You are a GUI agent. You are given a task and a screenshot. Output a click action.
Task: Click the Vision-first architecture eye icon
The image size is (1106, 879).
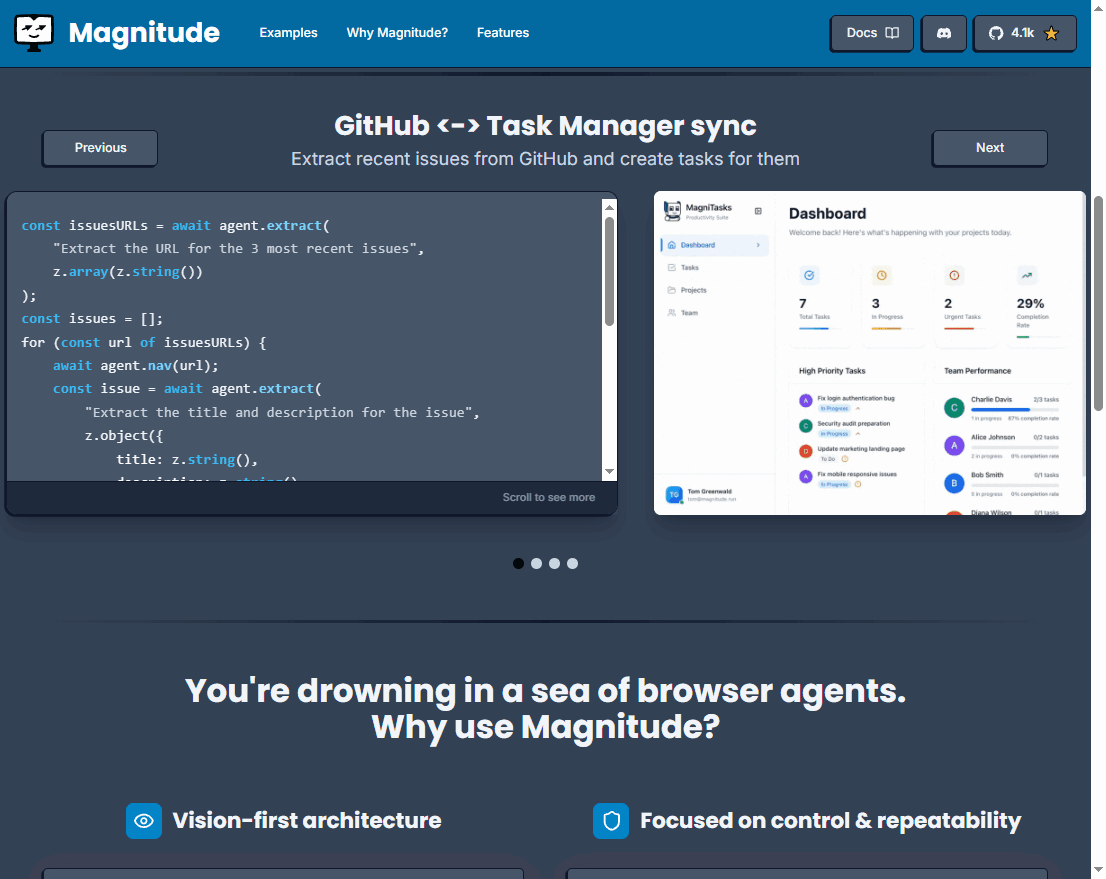coord(144,821)
